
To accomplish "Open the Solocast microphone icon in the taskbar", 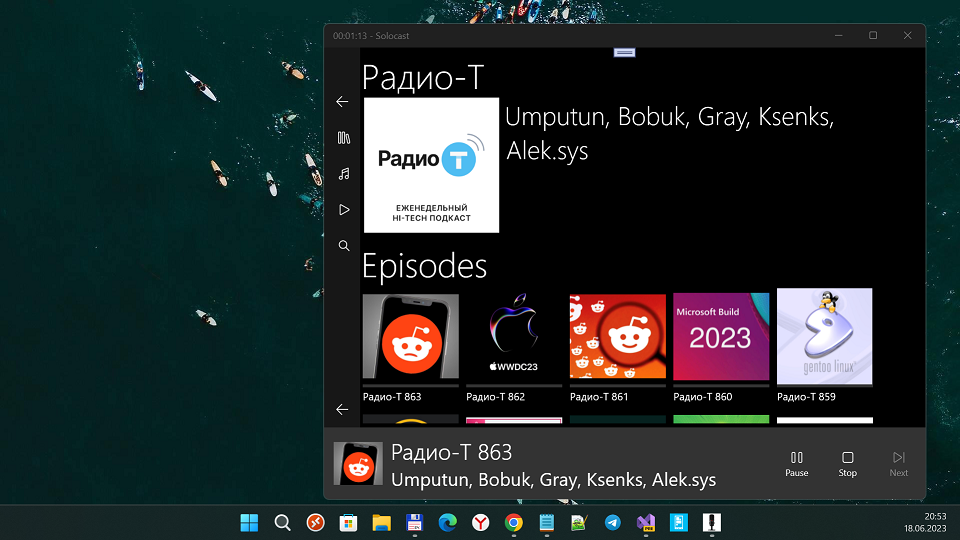I will 711,523.
